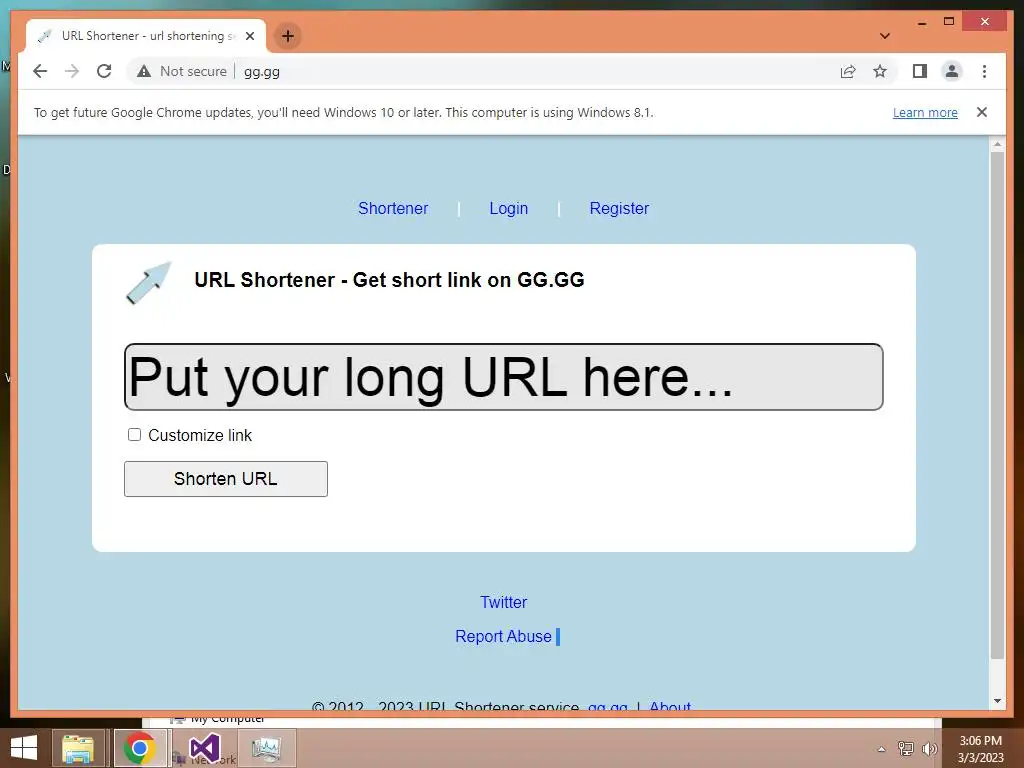Click the Shorten URL button
This screenshot has width=1024, height=768.
click(x=226, y=479)
